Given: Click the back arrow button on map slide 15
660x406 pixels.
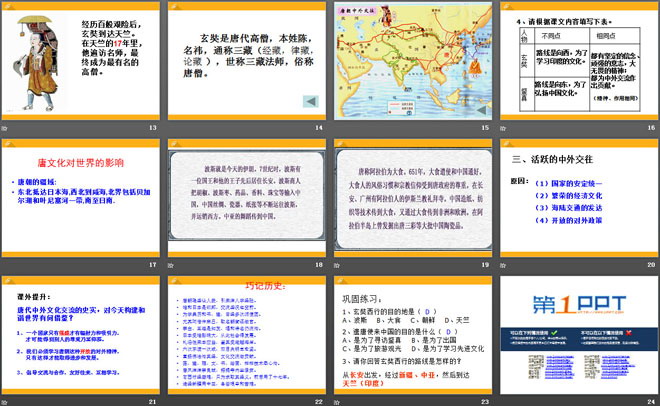Looking at the screenshot, I should [482, 111].
